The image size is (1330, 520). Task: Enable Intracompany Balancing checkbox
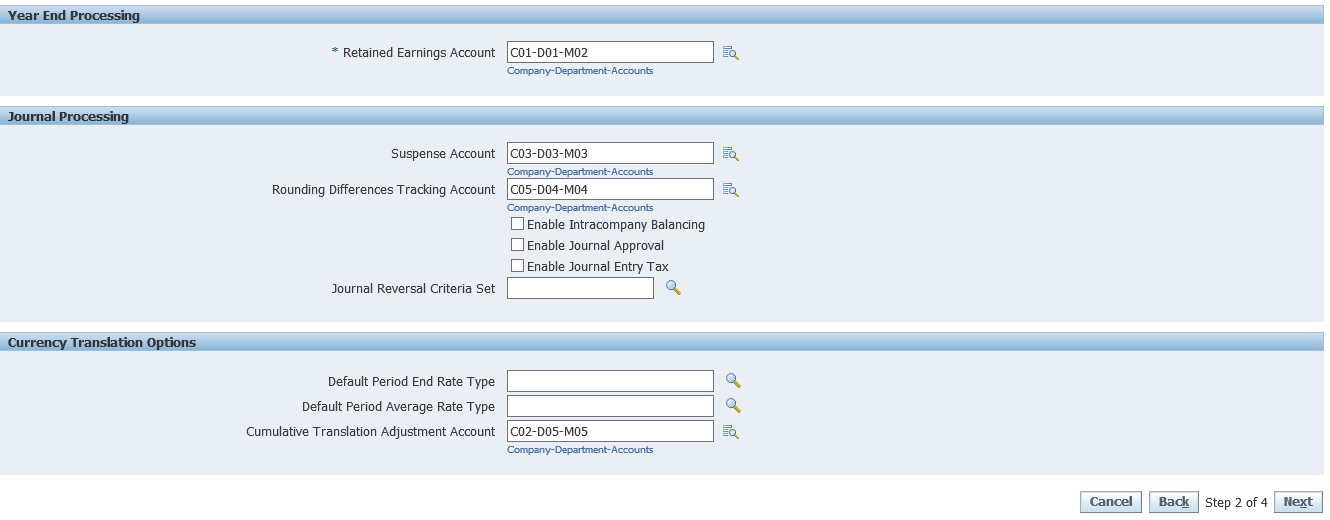pyautogui.click(x=517, y=224)
